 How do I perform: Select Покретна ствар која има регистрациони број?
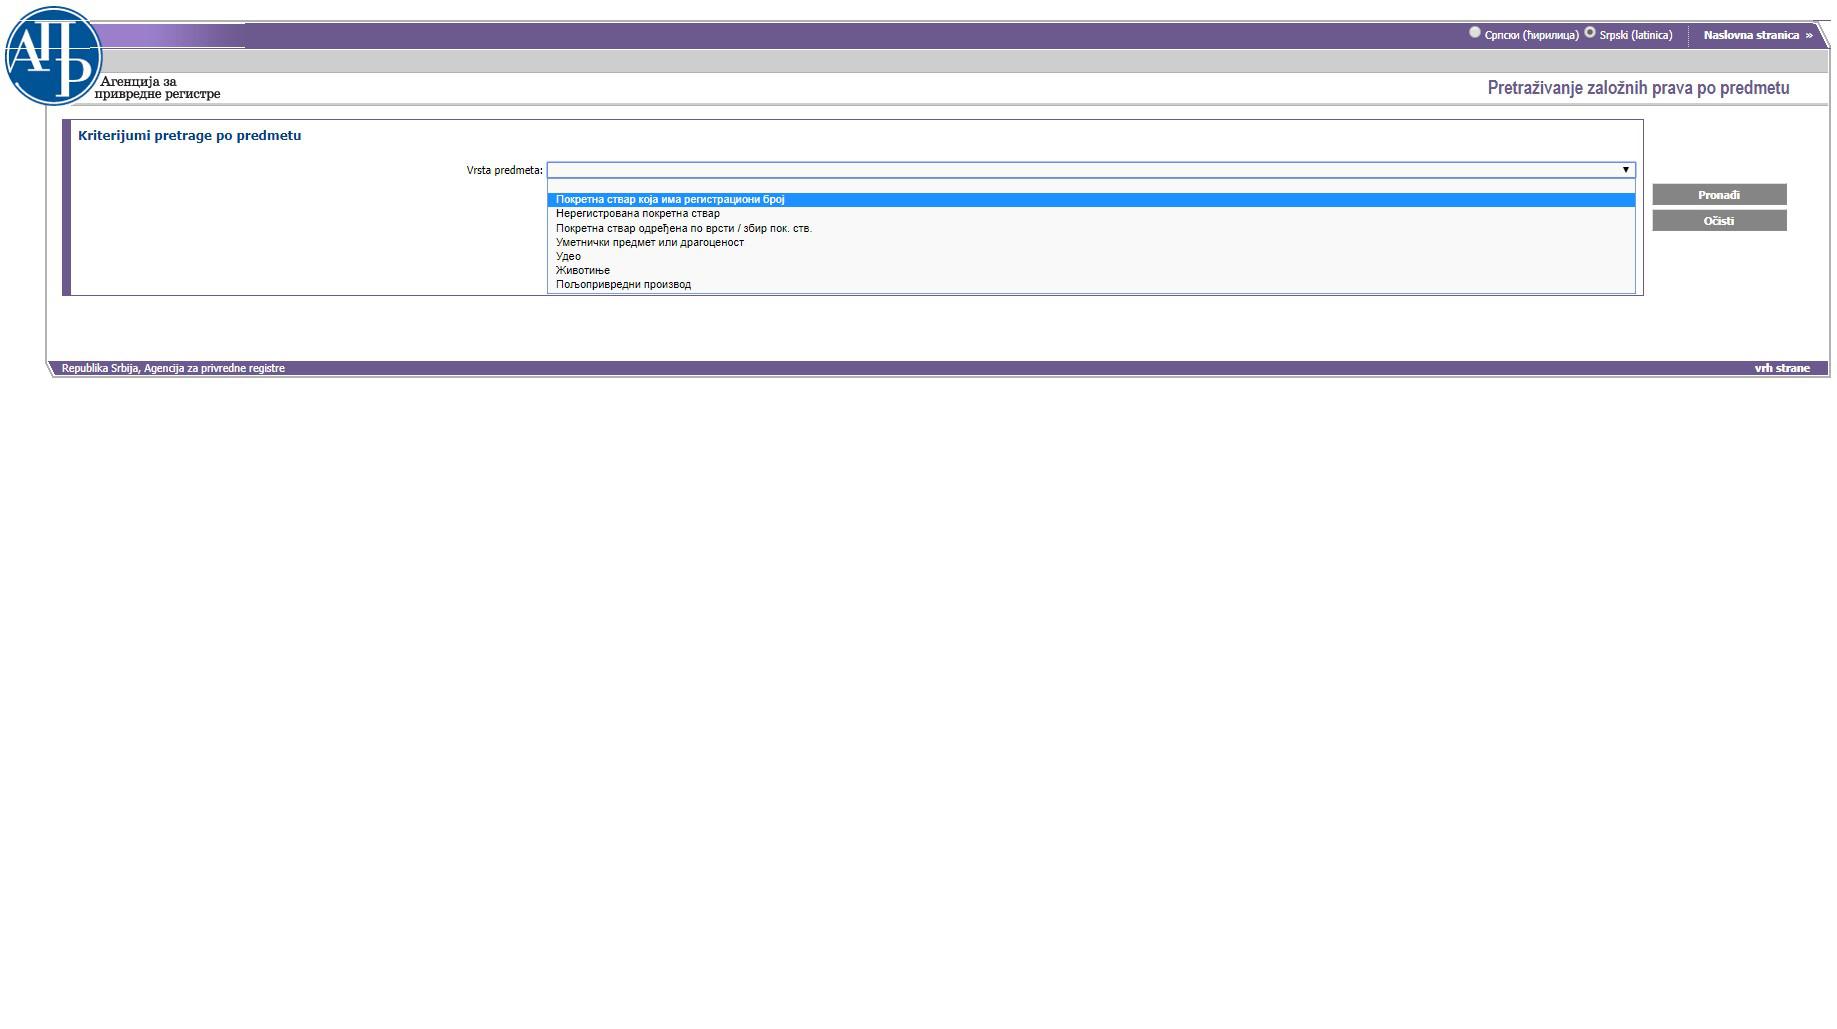point(1091,200)
